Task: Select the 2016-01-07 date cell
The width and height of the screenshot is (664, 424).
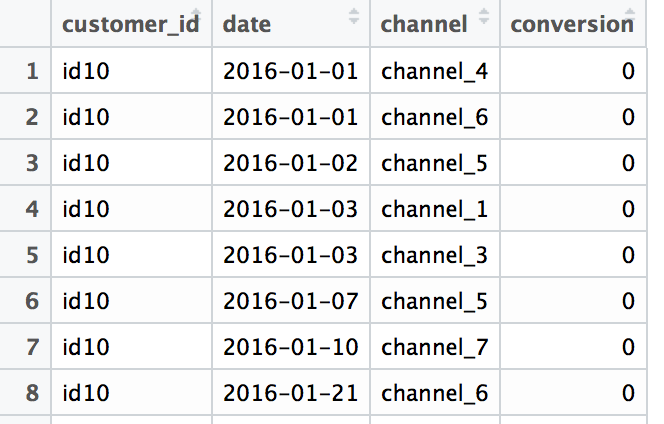Action: [x=290, y=301]
